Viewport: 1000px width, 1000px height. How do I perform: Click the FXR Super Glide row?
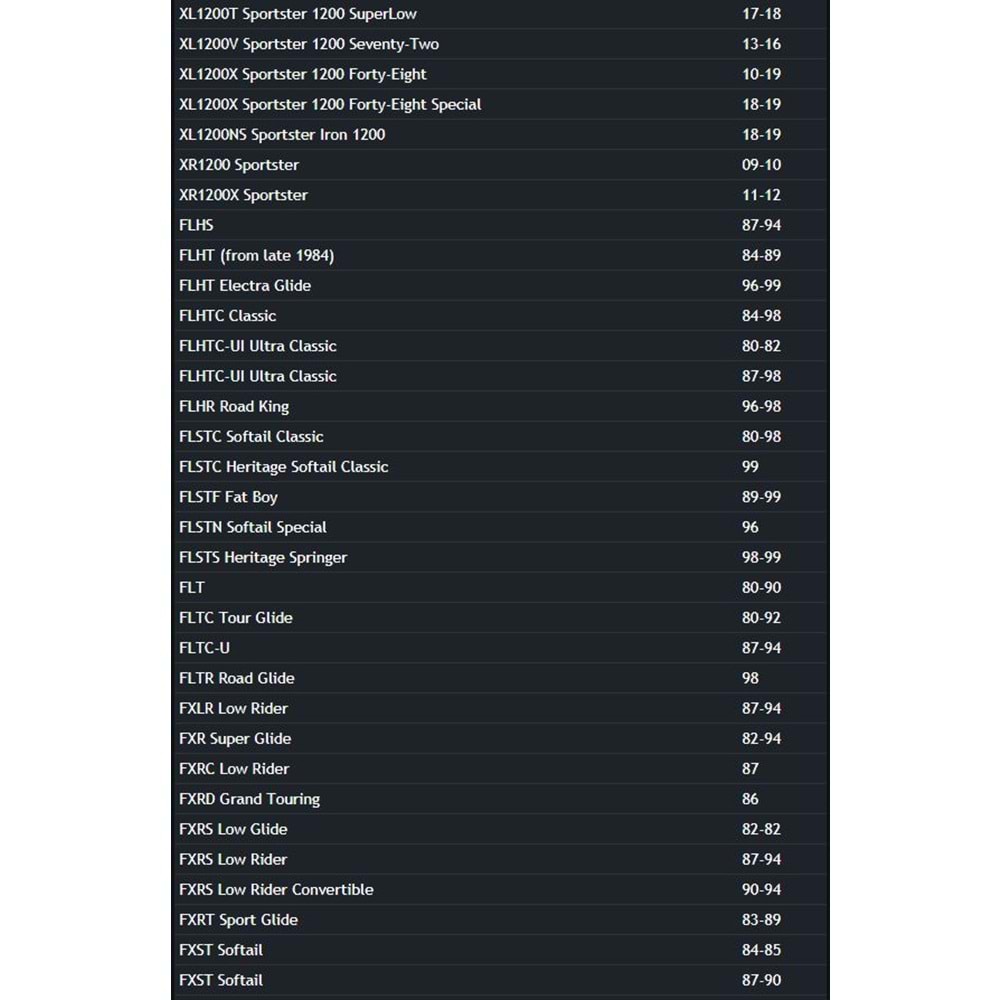[500, 739]
